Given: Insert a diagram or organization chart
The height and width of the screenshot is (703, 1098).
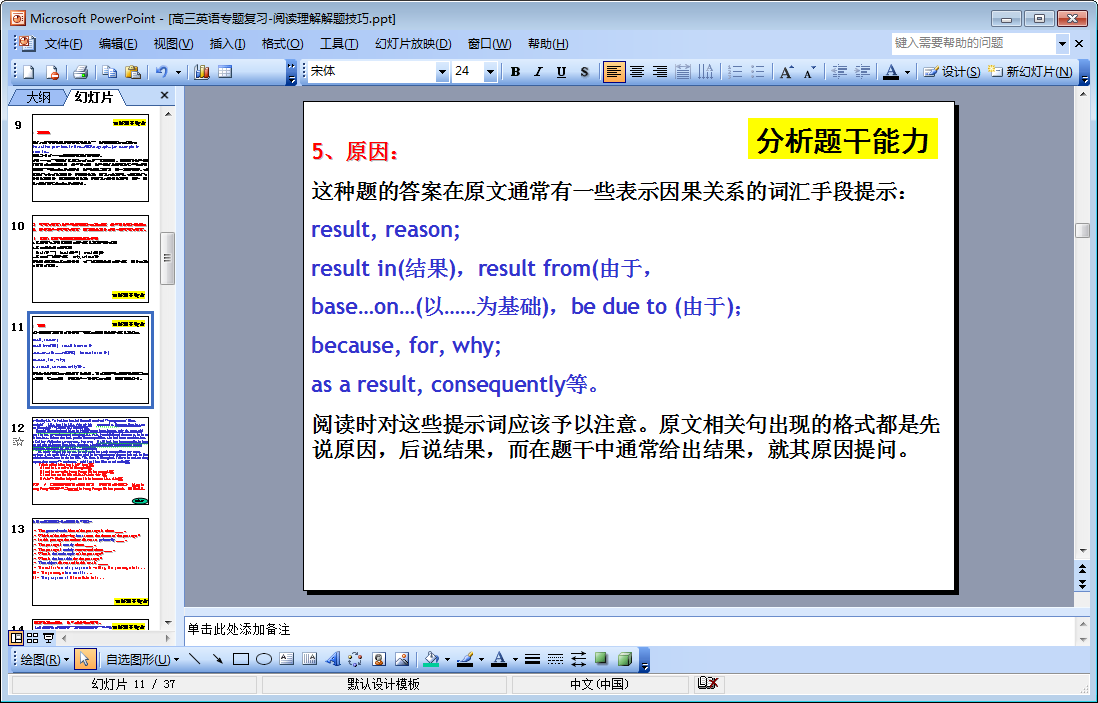Looking at the screenshot, I should coord(356,659).
